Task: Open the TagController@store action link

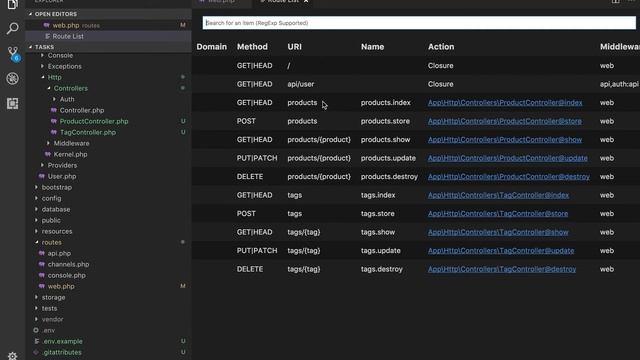Action: click(x=498, y=213)
